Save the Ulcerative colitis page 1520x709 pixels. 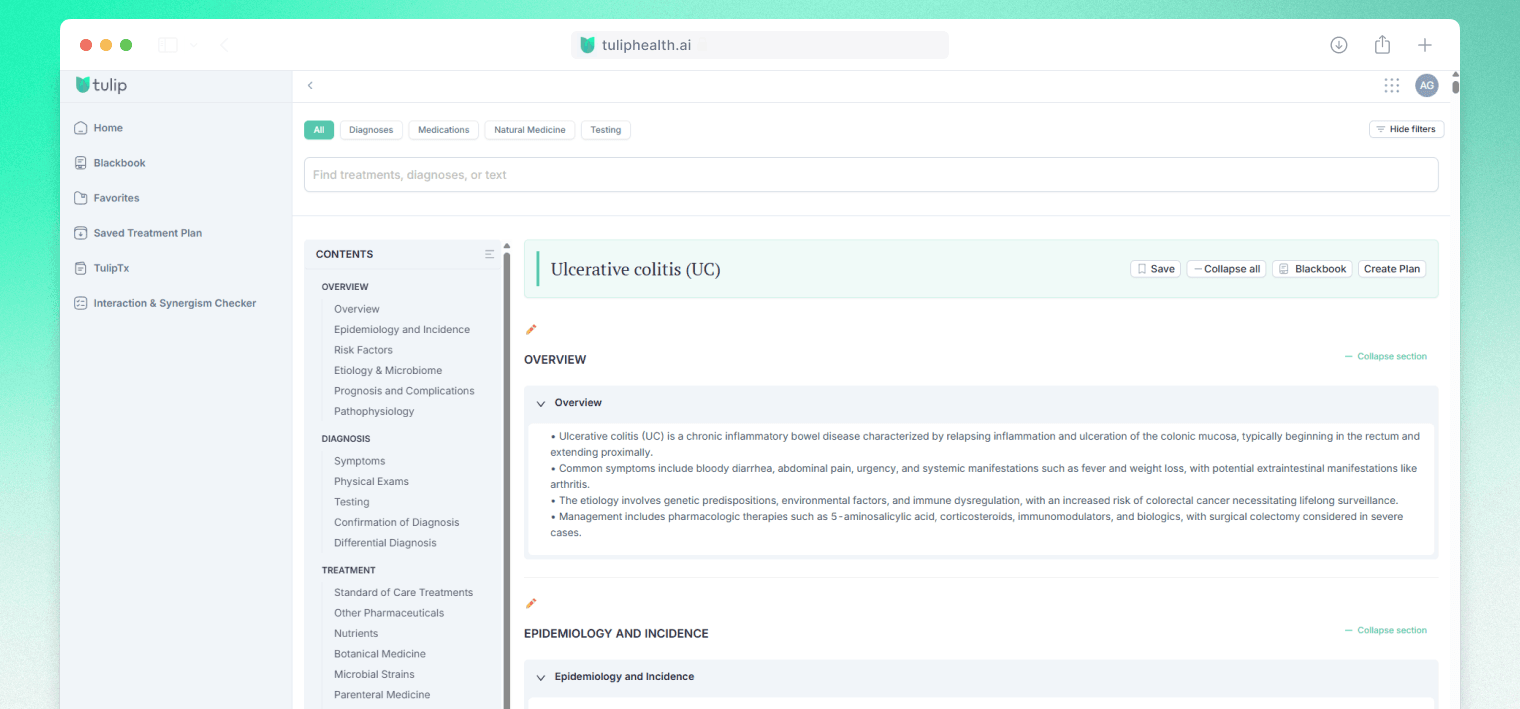click(1155, 269)
